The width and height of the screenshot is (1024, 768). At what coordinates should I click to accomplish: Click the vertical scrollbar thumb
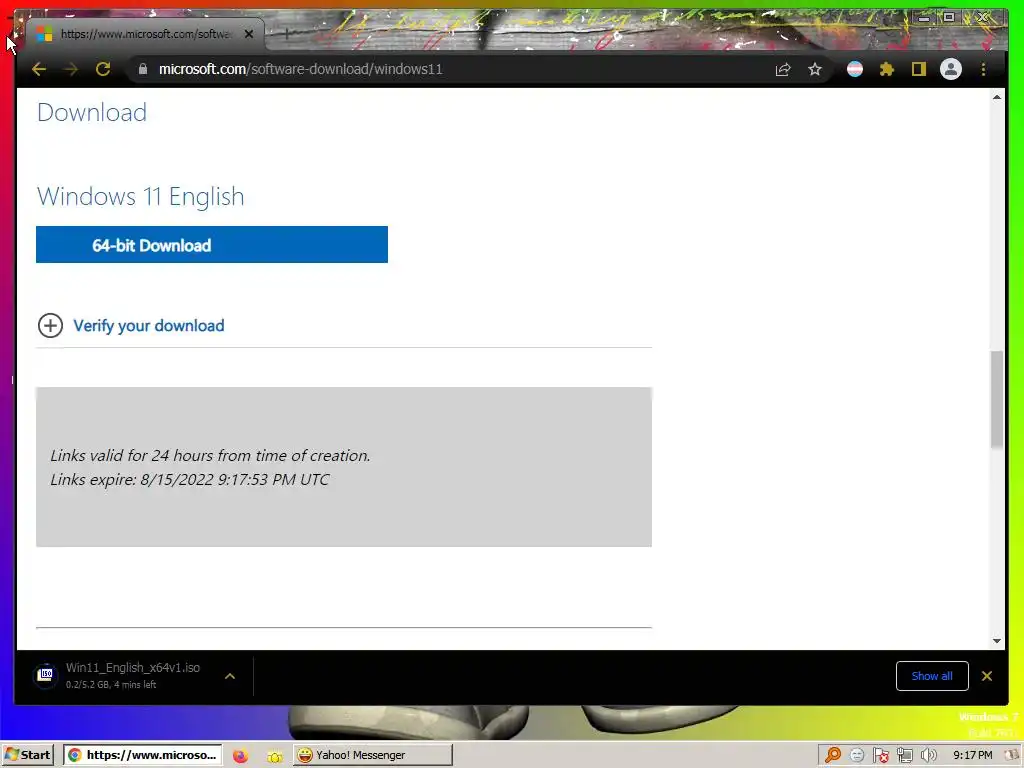click(x=997, y=399)
